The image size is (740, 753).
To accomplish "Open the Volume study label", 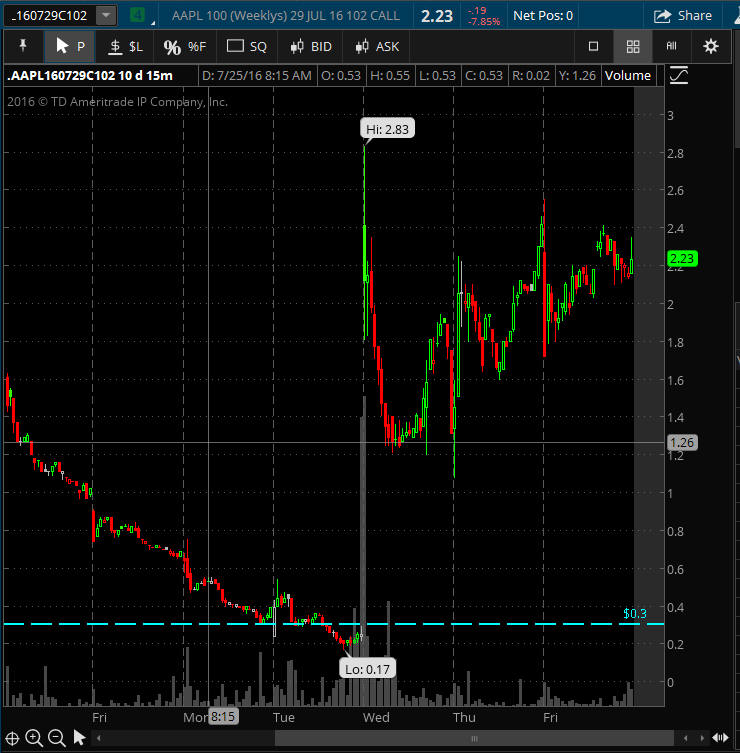I will click(x=628, y=75).
